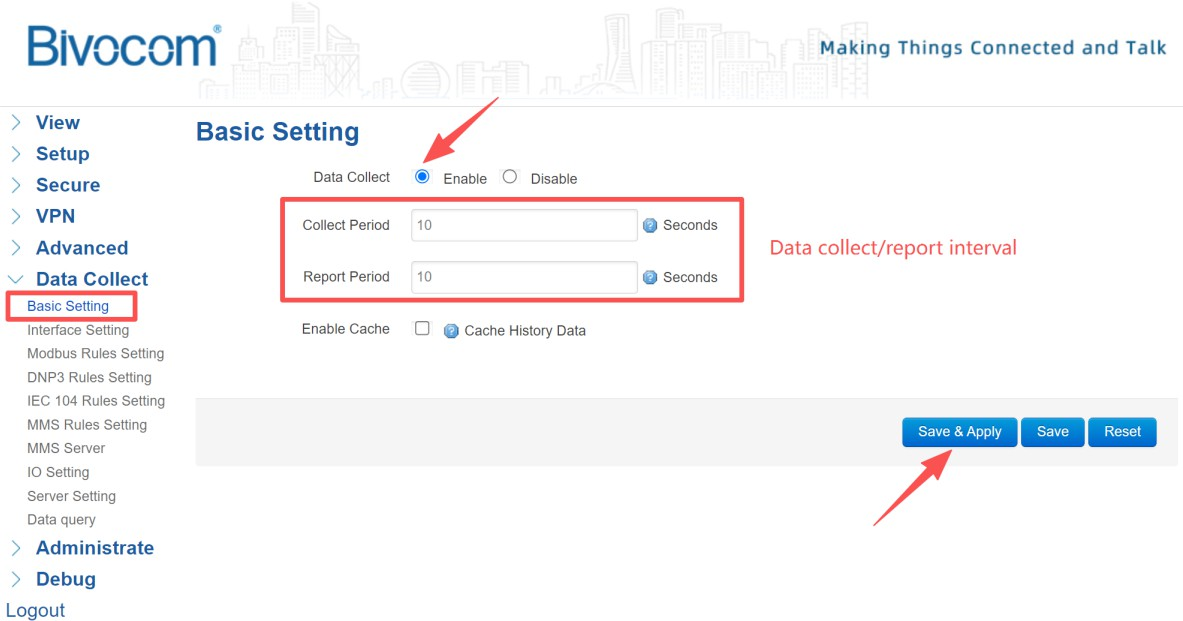Viewport: 1183px width, 621px height.
Task: Click the Bivocom logo
Action: point(124,47)
